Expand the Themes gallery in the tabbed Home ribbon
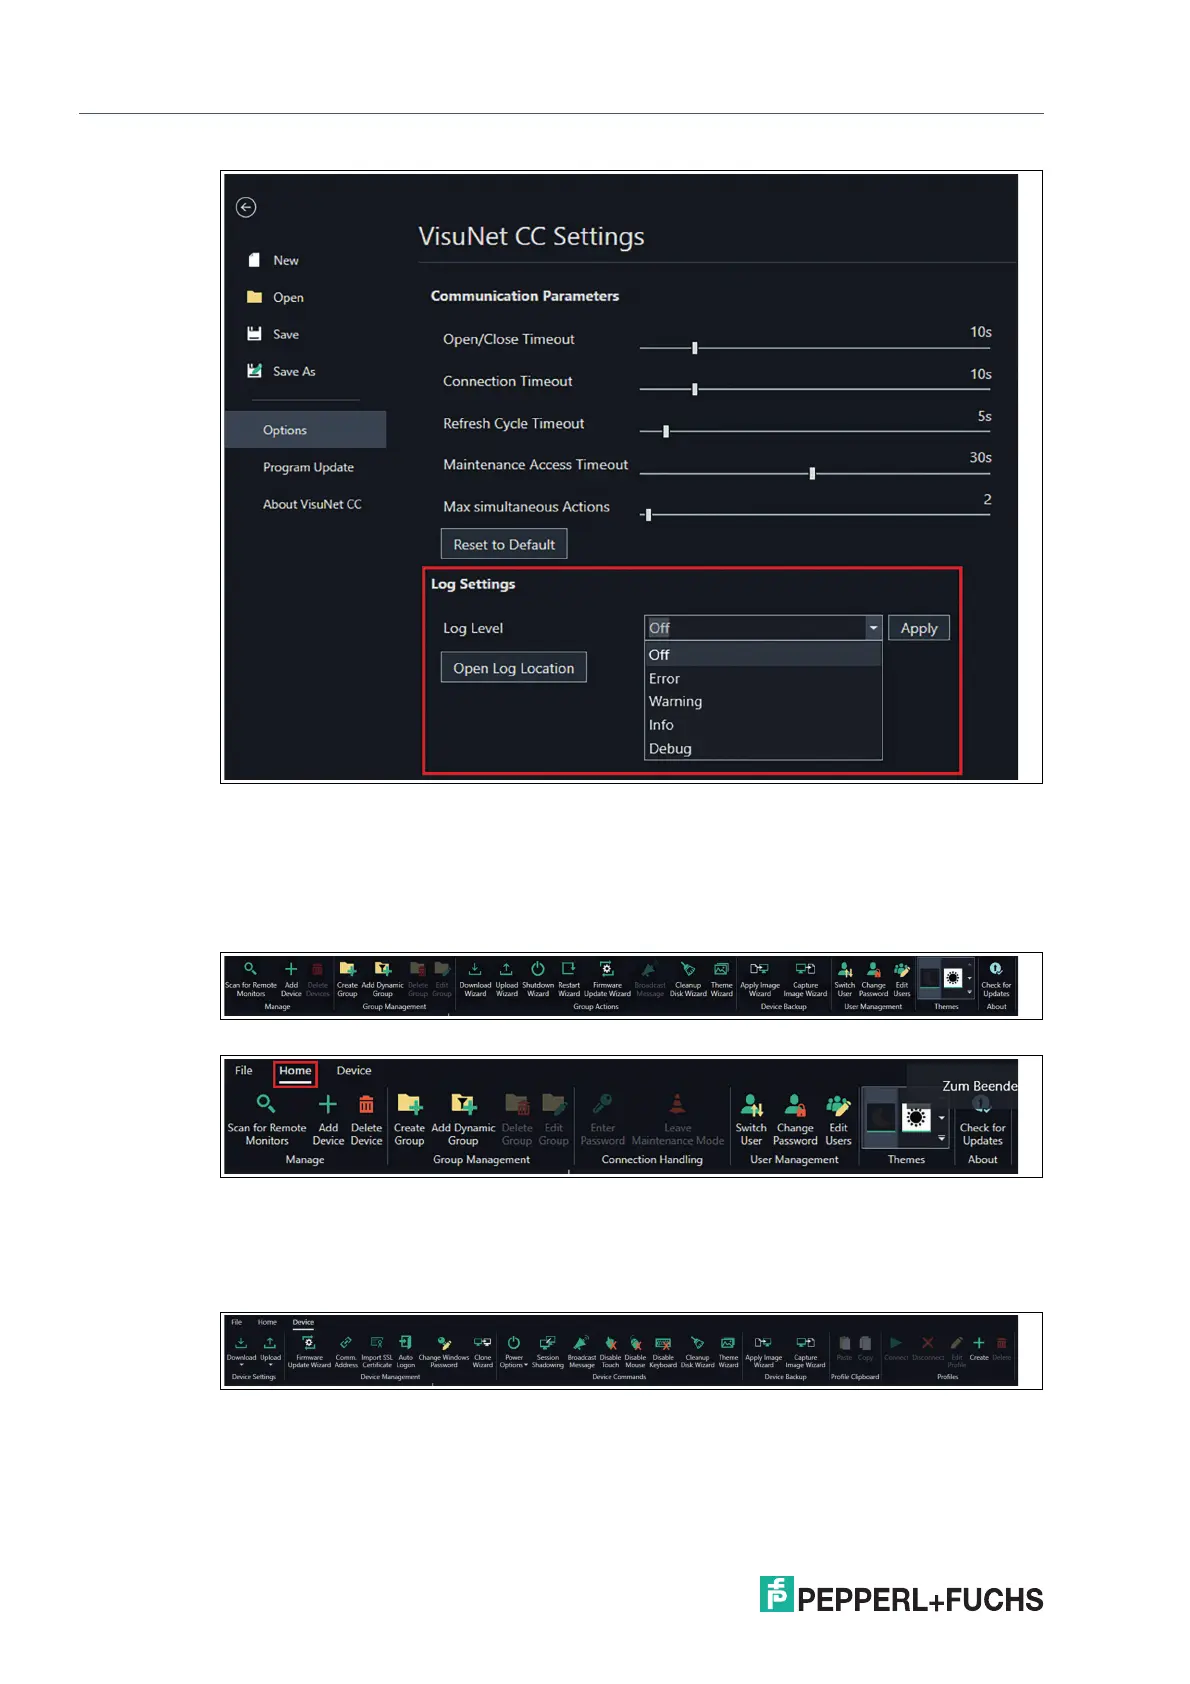The height and width of the screenshot is (1684, 1190). (941, 1138)
